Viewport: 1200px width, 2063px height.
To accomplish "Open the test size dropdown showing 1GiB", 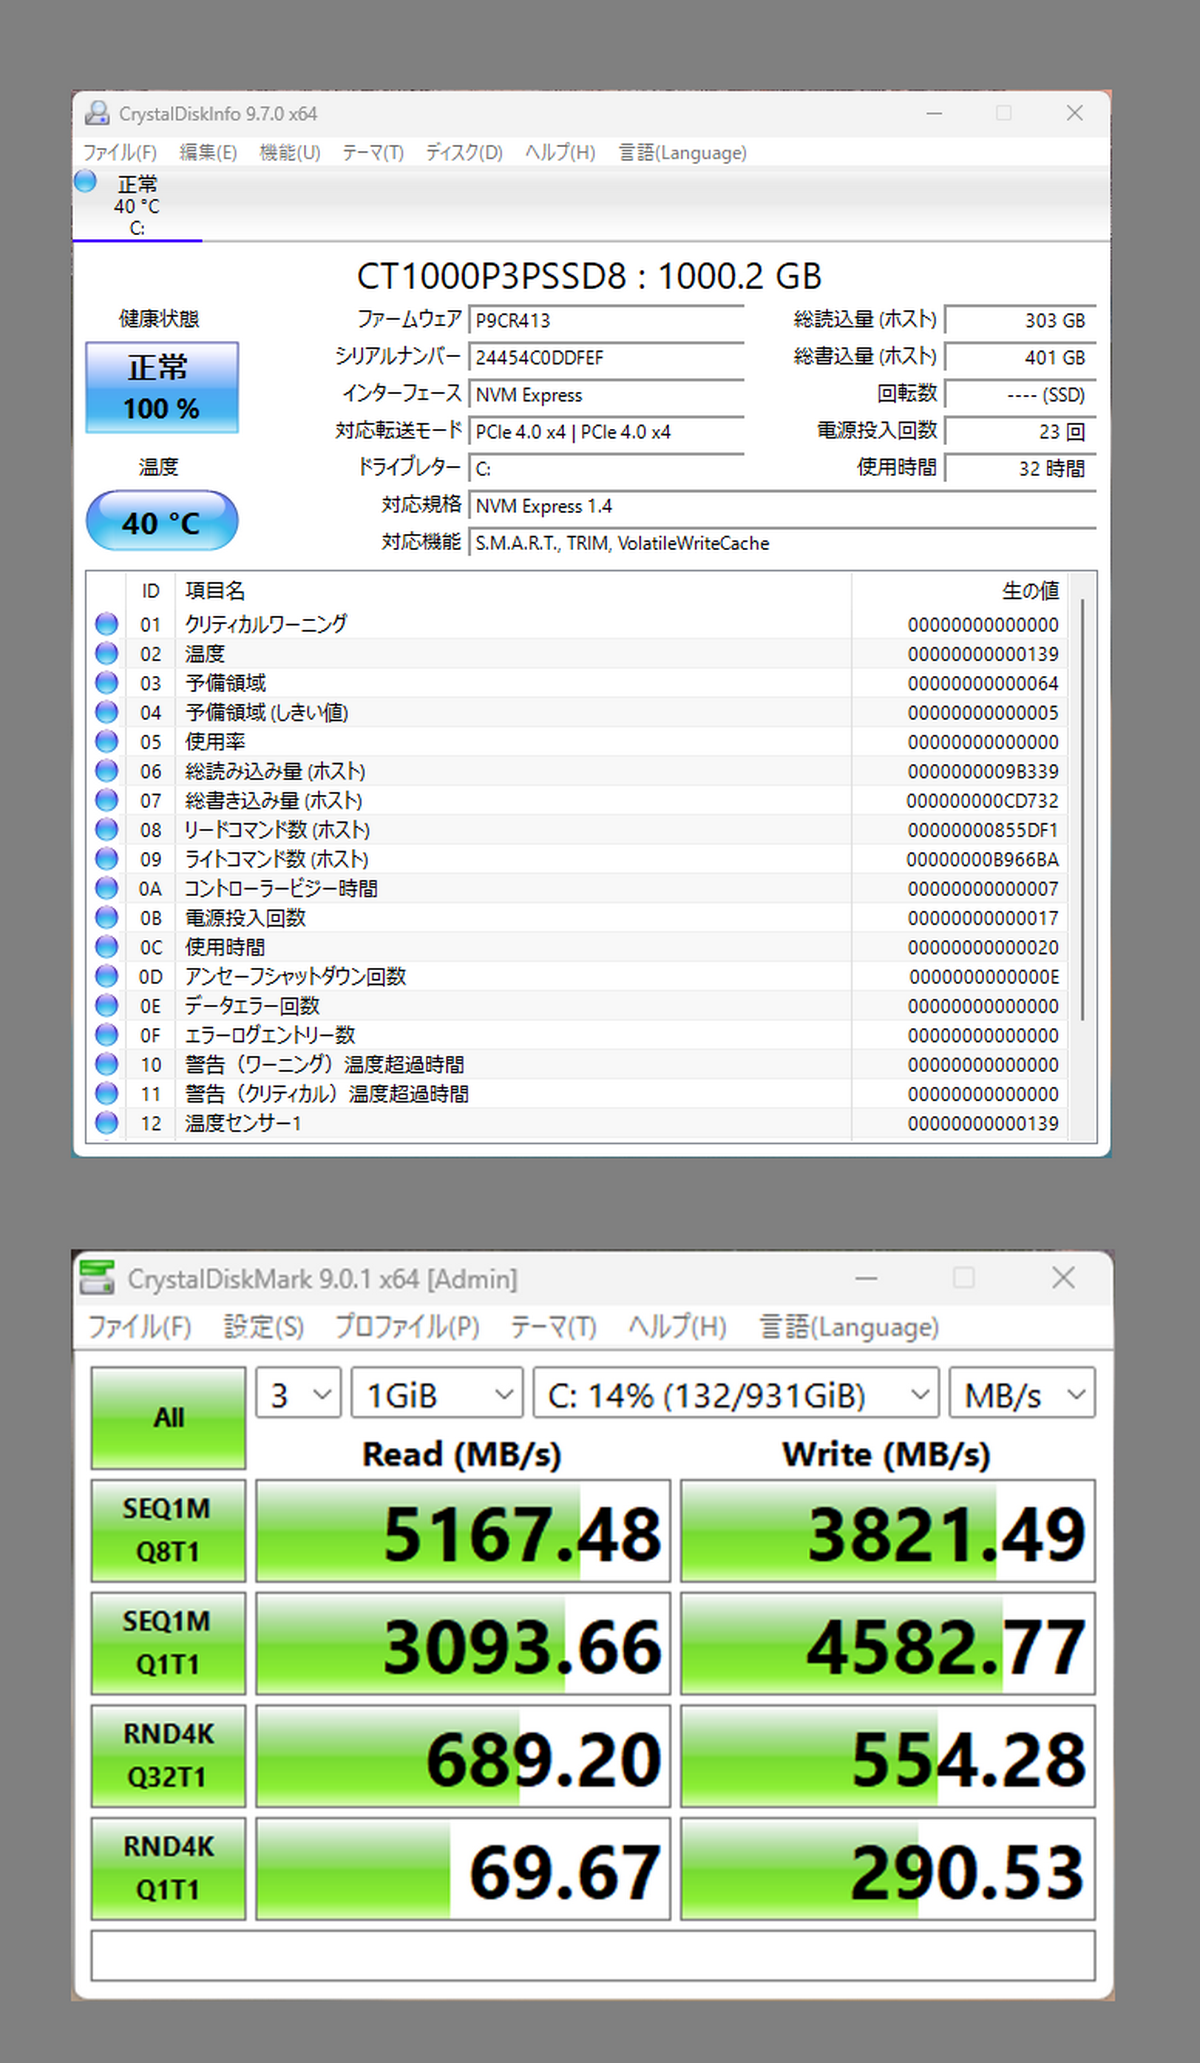I will coord(437,1393).
